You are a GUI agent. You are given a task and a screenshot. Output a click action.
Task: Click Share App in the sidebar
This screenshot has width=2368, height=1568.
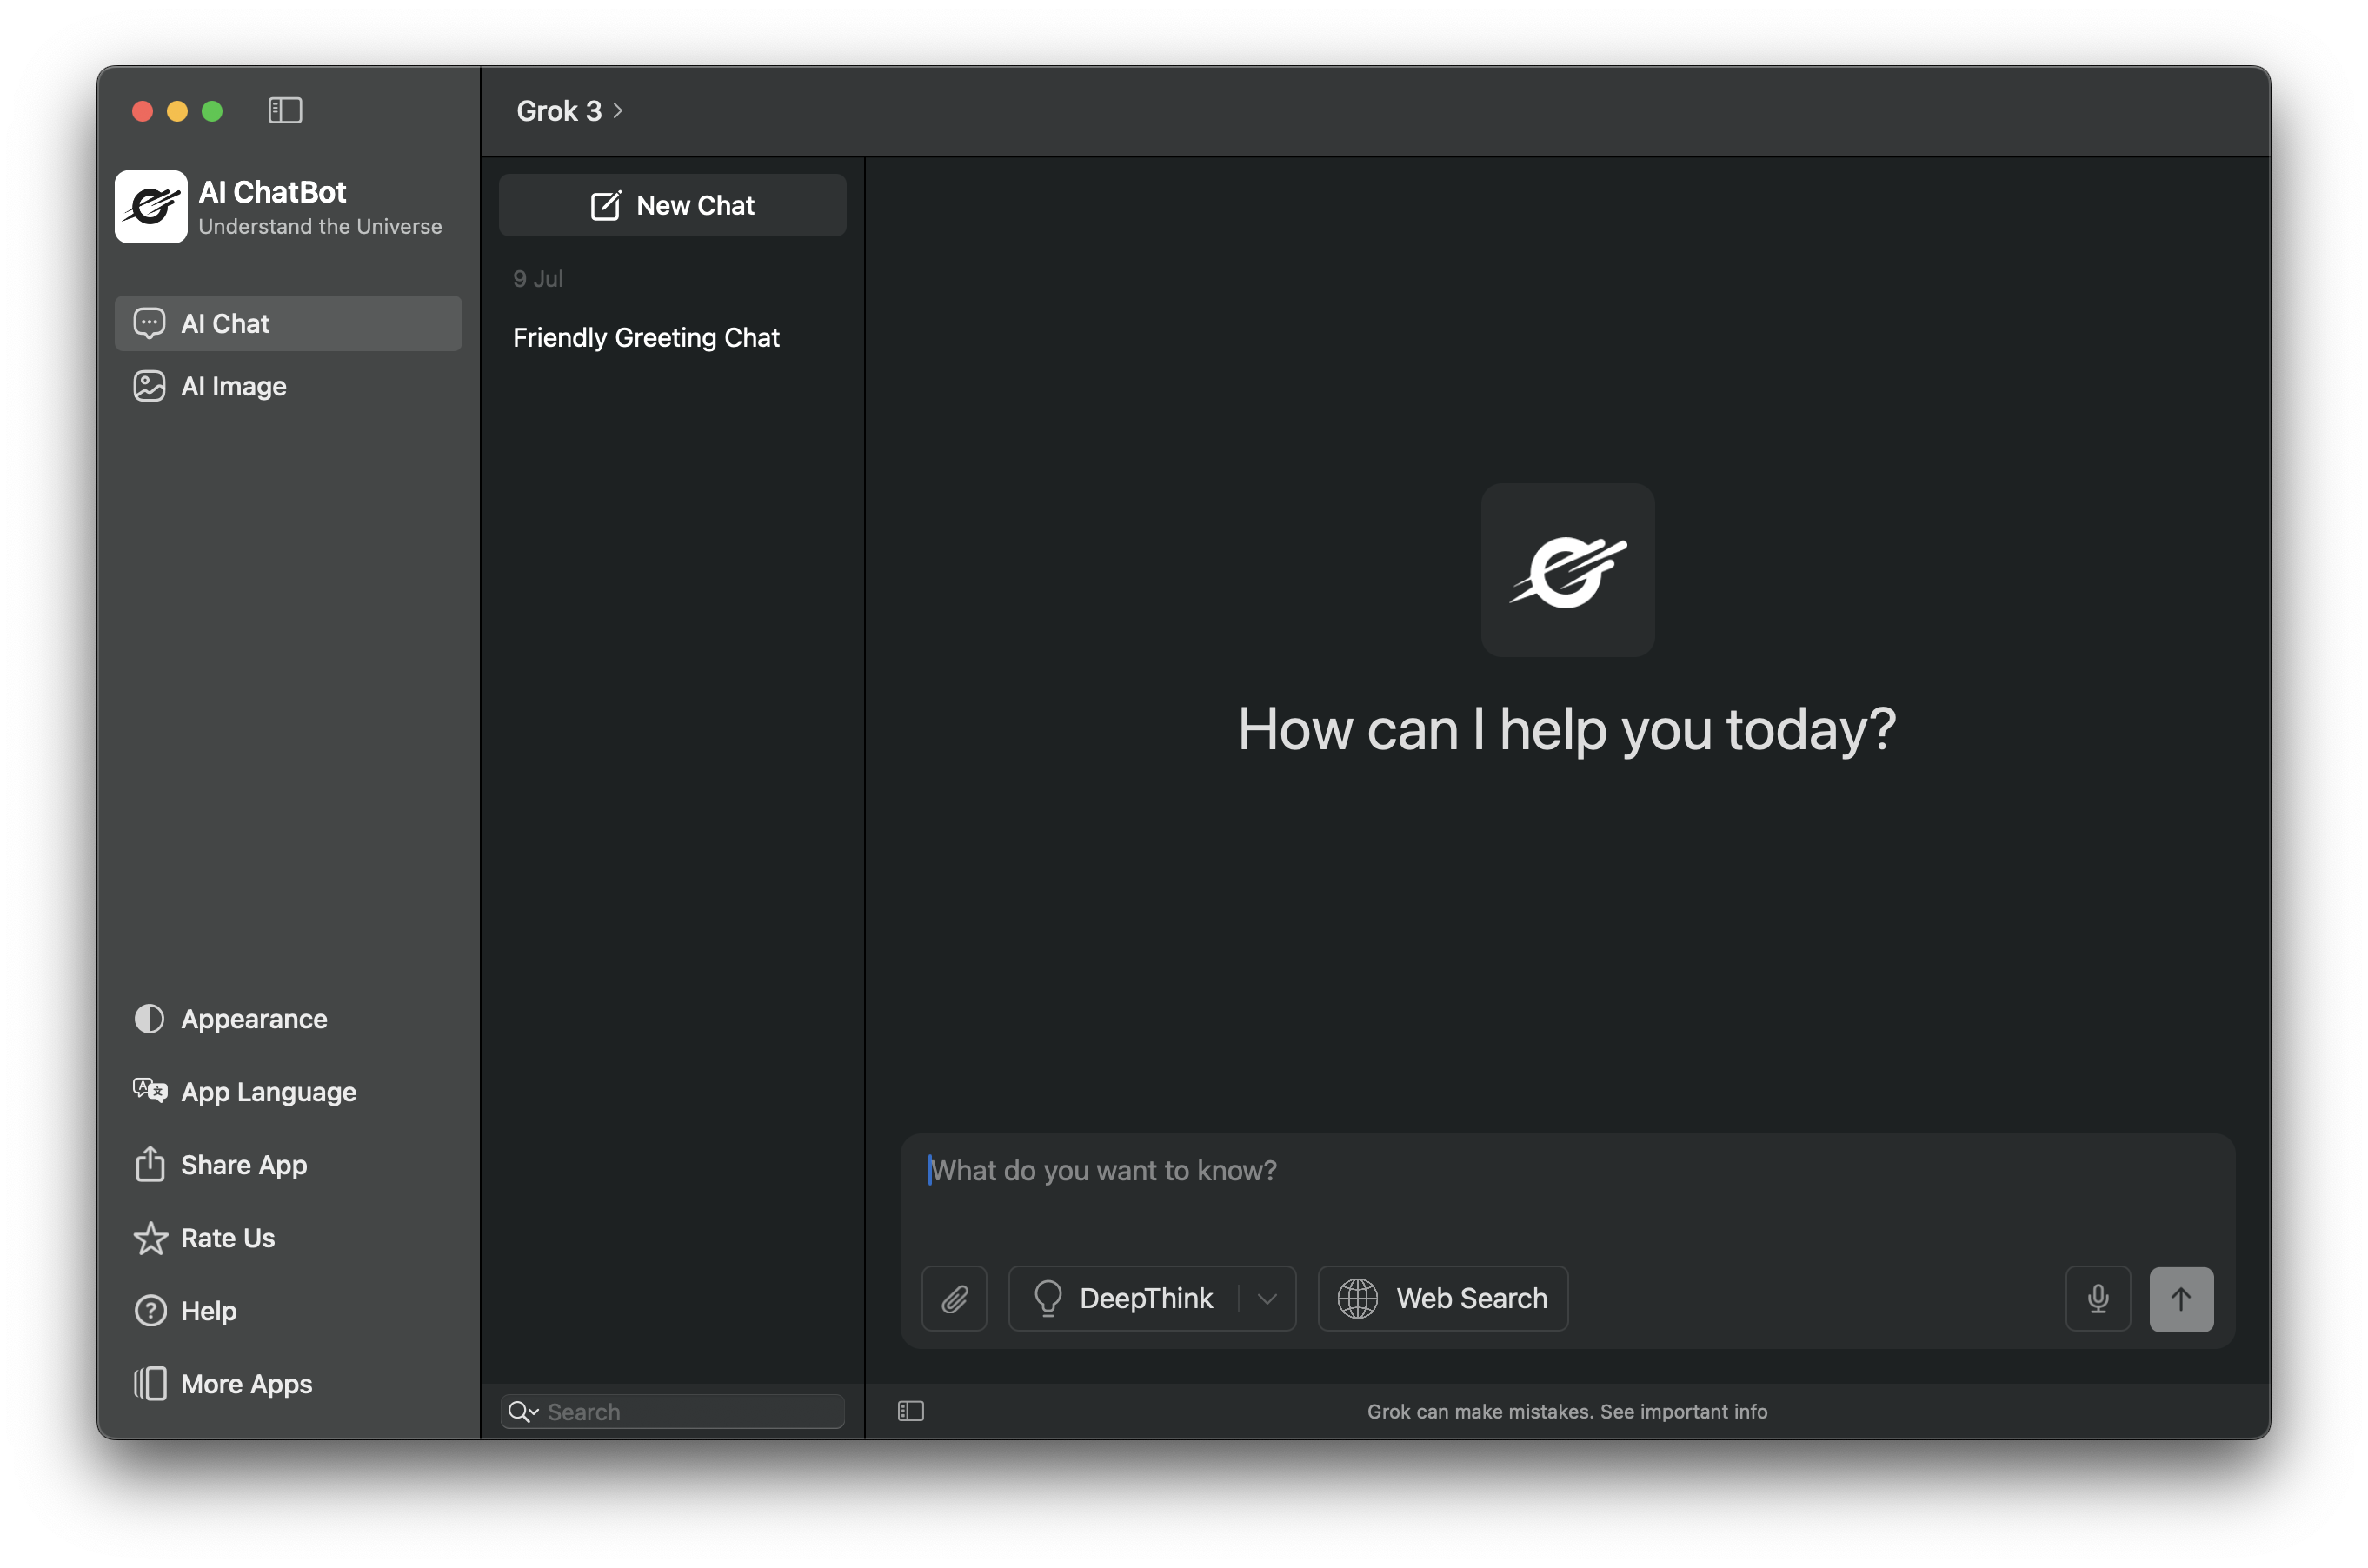click(x=221, y=1165)
